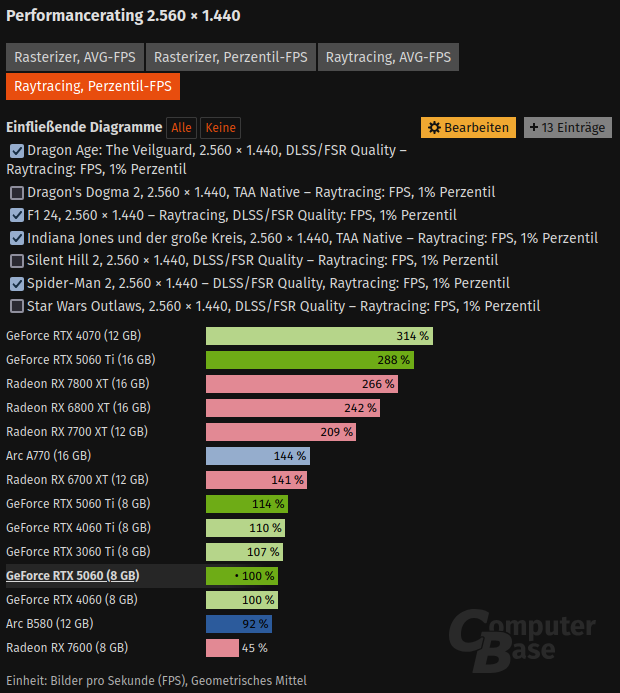620x693 pixels.
Task: Enable the Star Wars Outlaws checkbox
Action: click(17, 306)
